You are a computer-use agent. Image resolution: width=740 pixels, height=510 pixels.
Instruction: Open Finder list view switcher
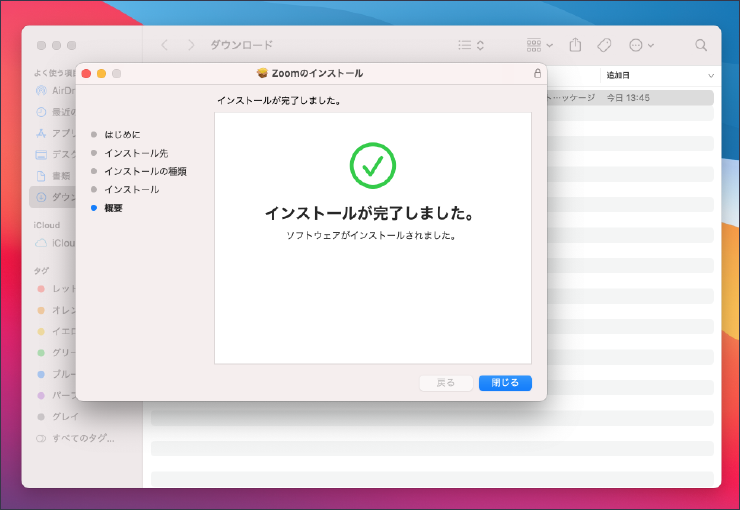tap(471, 45)
